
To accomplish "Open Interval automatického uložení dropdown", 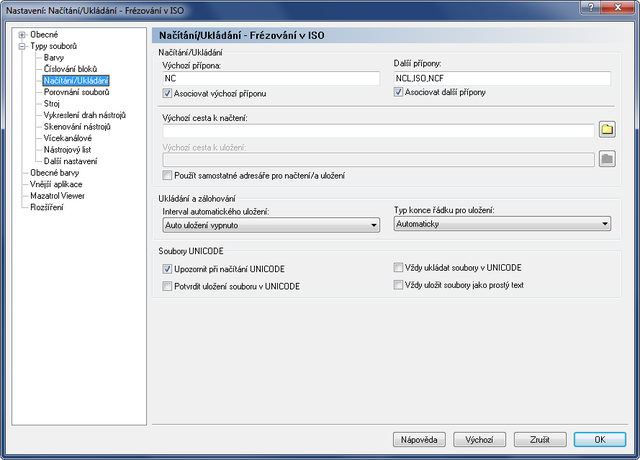I will [271, 225].
